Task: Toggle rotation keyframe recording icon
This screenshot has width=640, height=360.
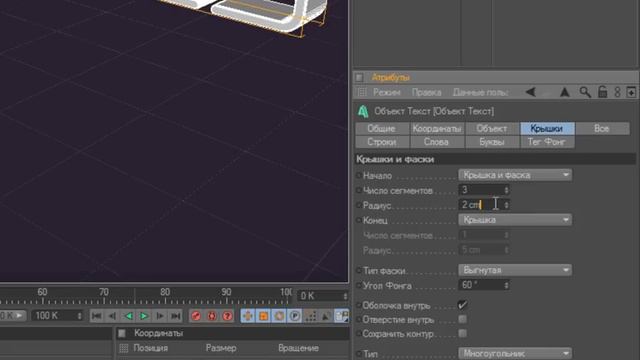Action: (x=279, y=316)
